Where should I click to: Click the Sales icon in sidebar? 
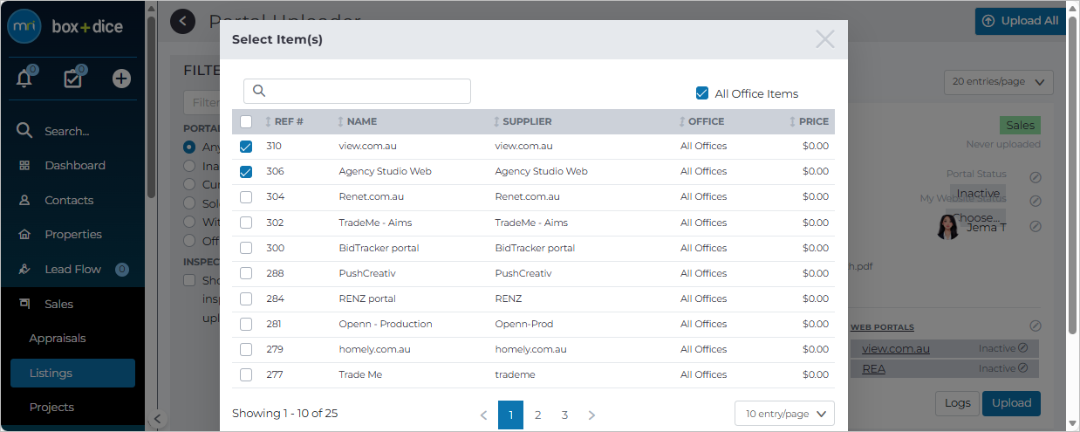(25, 303)
